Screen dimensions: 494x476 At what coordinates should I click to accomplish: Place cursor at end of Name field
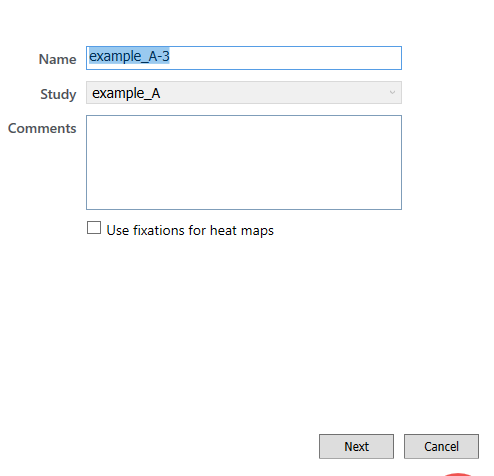(283, 58)
